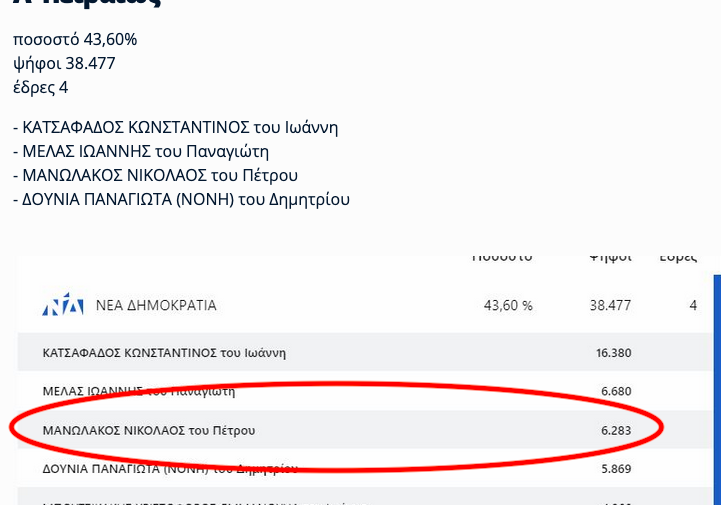This screenshot has height=505, width=721.
Task: Click the Νέα Δημοκρατία party logo
Action: tap(62, 305)
